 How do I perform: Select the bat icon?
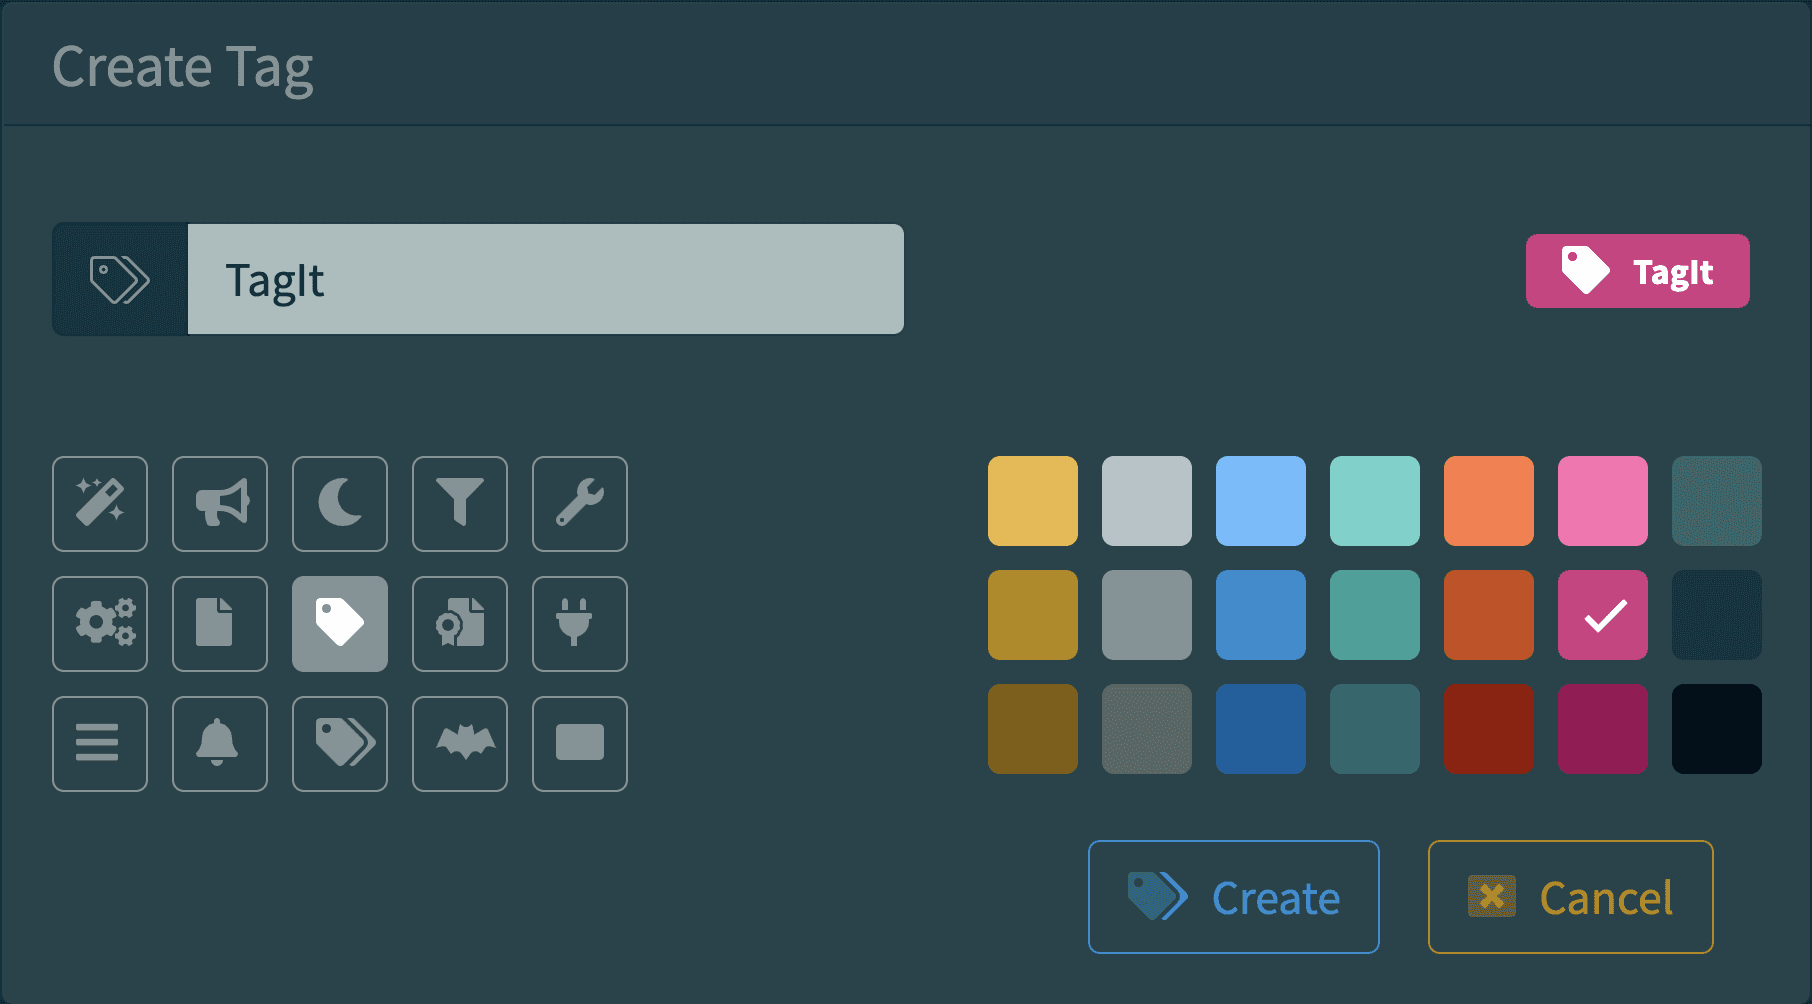tap(460, 744)
